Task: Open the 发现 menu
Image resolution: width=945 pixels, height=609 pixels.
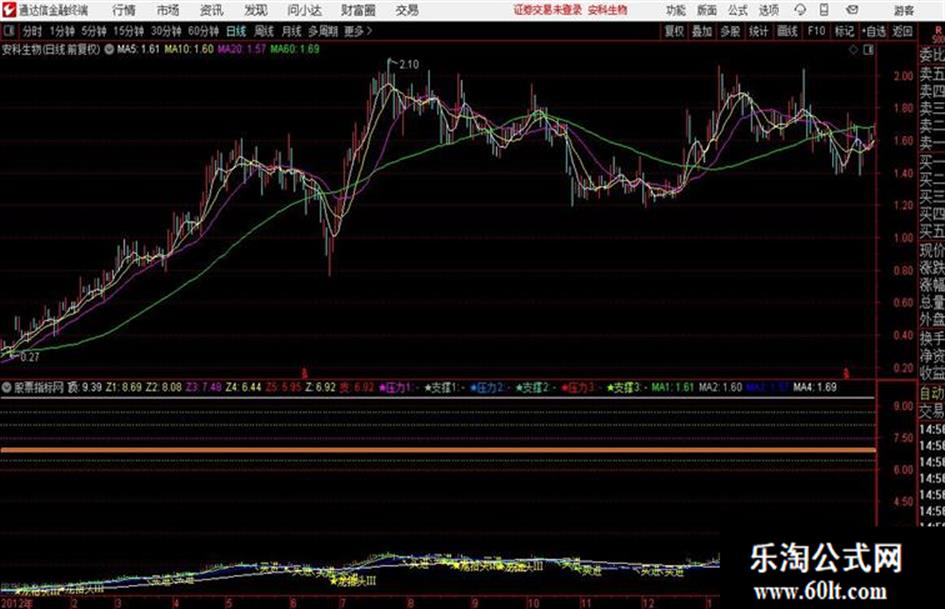Action: [x=256, y=10]
